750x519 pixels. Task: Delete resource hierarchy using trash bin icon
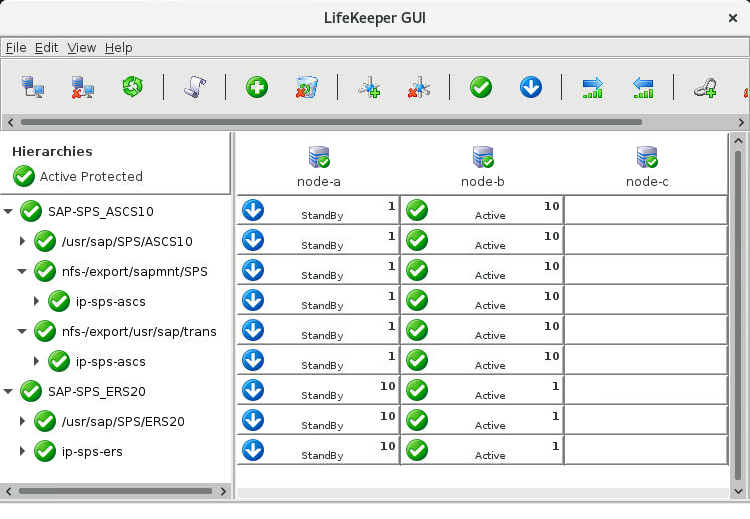[307, 87]
